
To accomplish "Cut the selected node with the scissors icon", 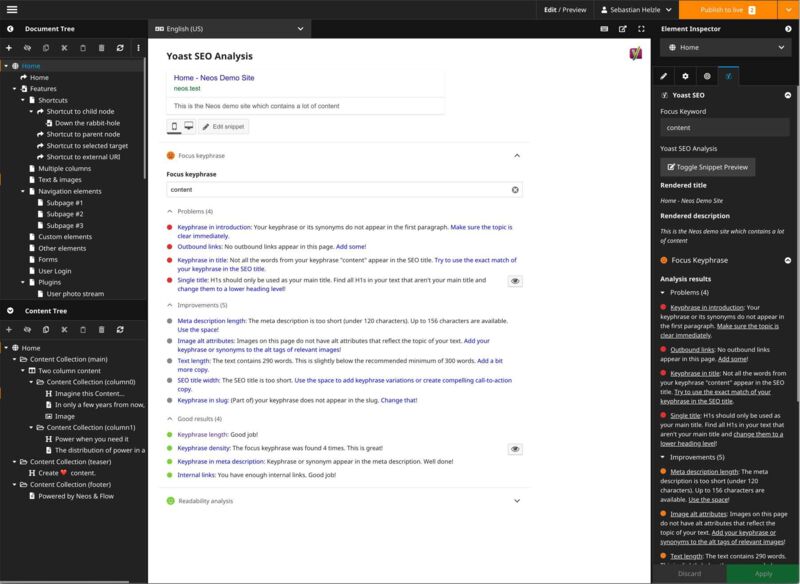I will pos(64,48).
